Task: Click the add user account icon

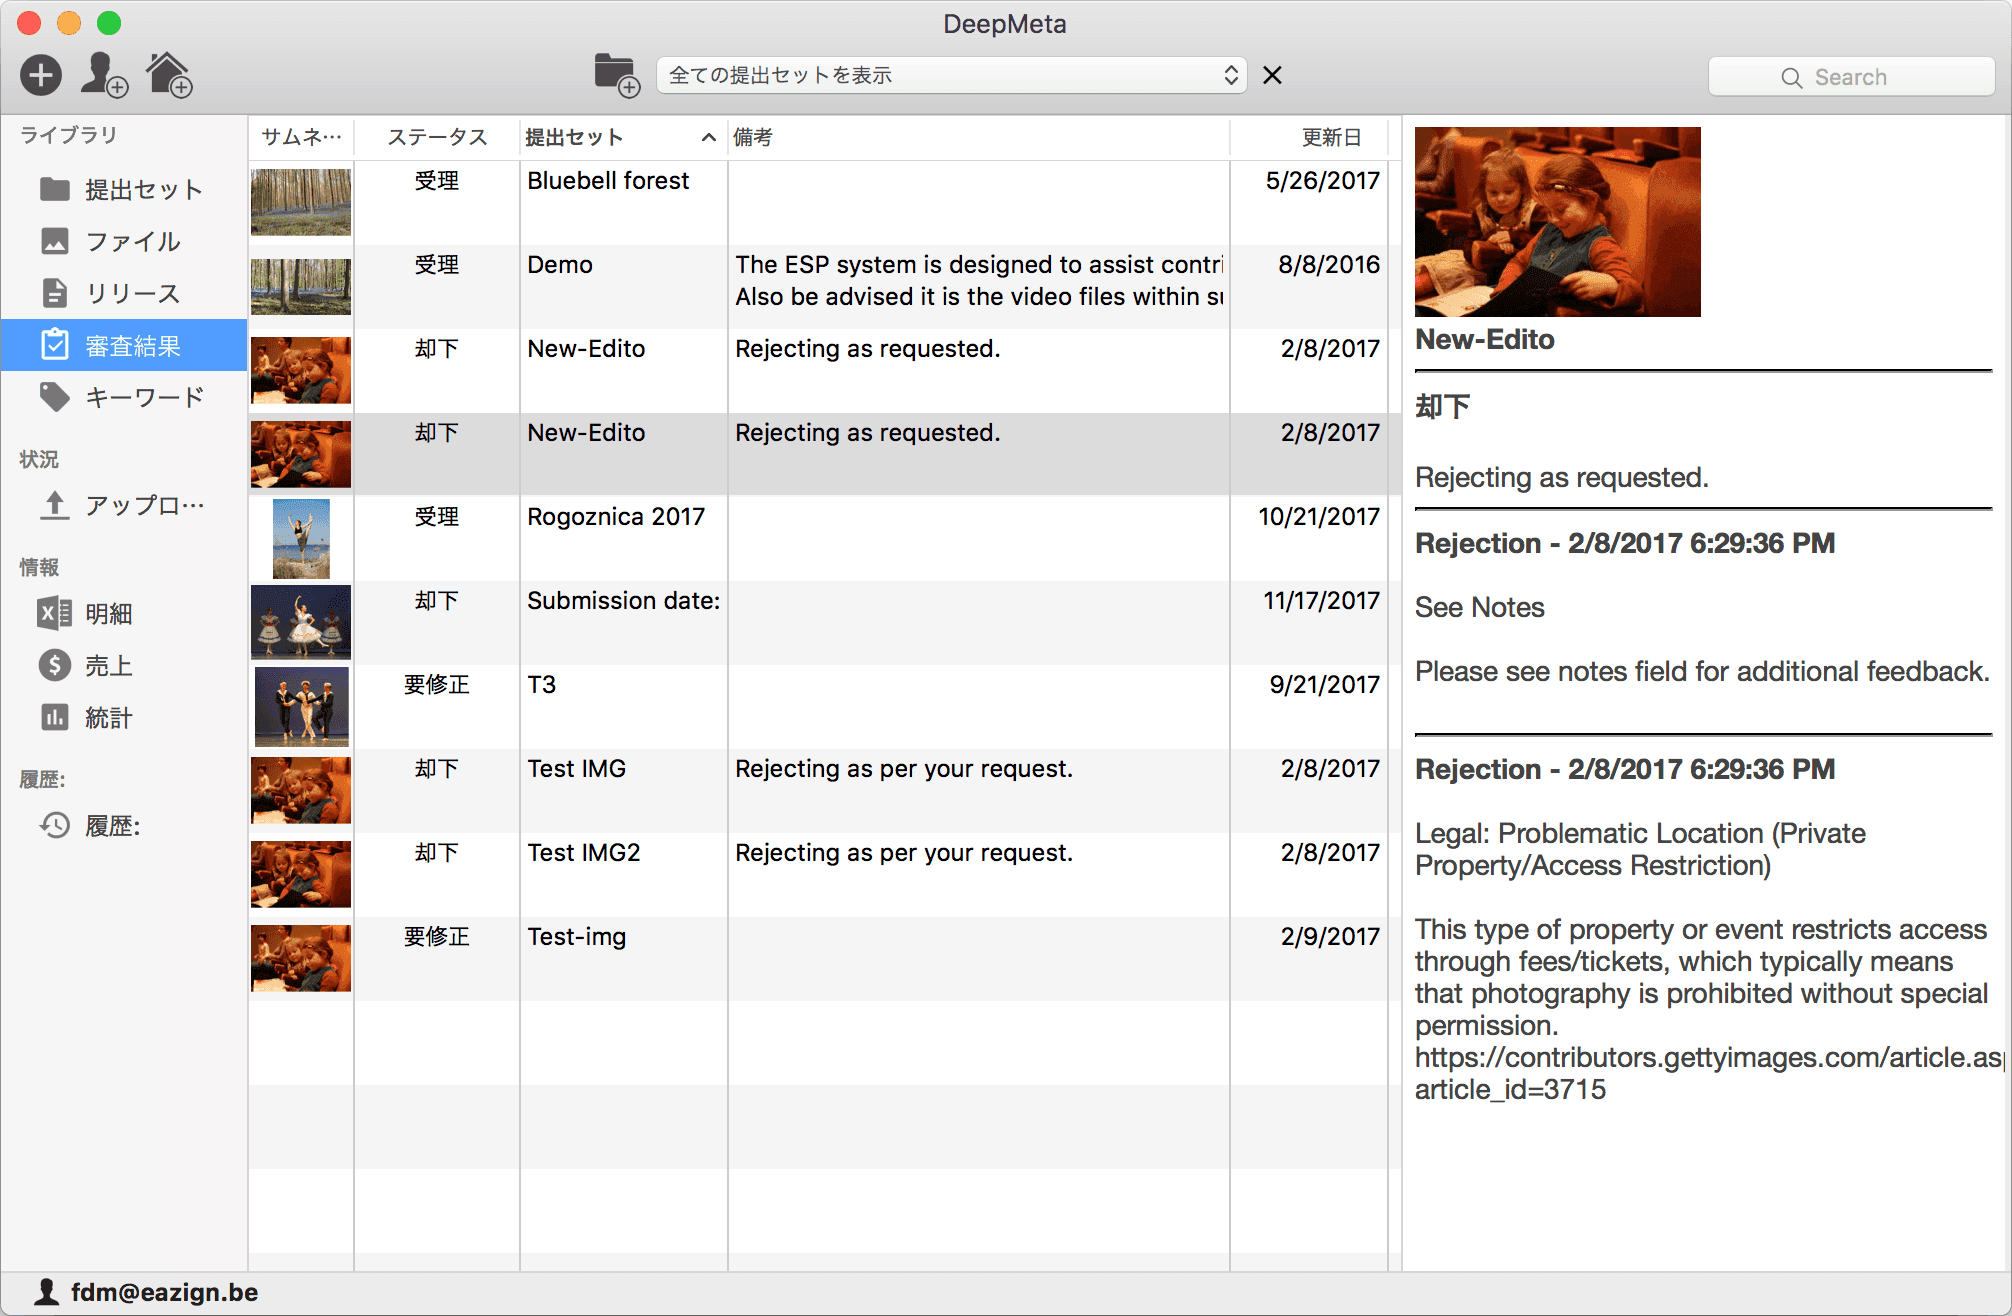Action: [103, 75]
